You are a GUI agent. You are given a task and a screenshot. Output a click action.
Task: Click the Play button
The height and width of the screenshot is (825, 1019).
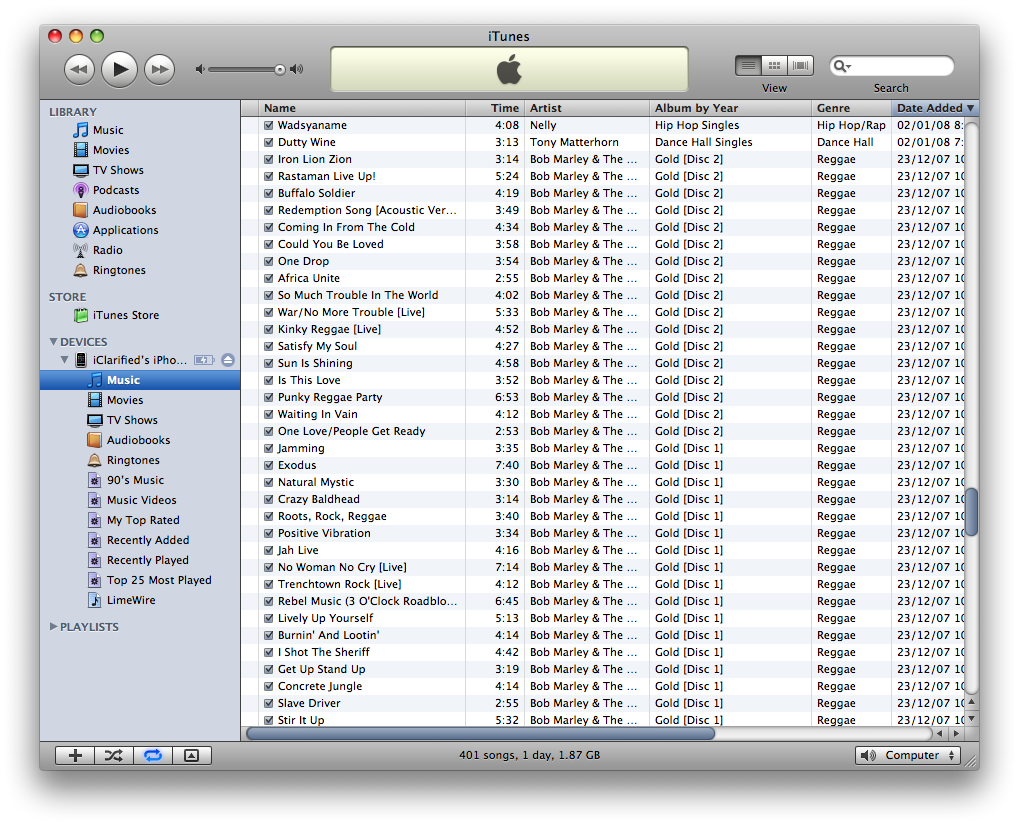(119, 69)
